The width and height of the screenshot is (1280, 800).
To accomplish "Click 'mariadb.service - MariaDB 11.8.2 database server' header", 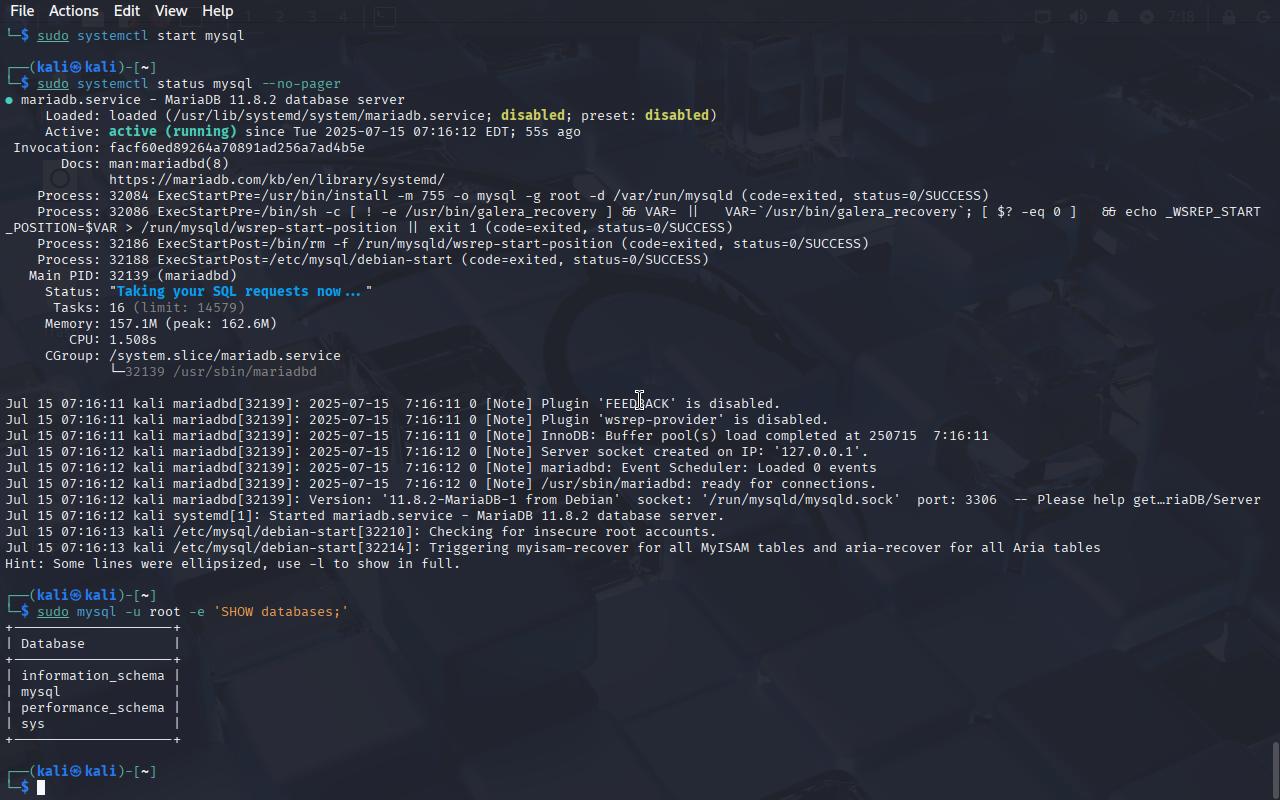I will click(213, 100).
